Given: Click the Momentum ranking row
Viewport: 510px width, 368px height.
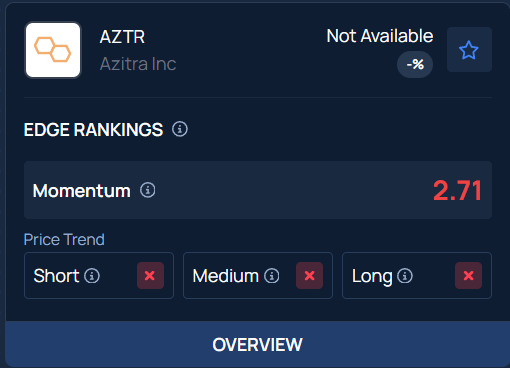Looking at the screenshot, I should (x=258, y=190).
